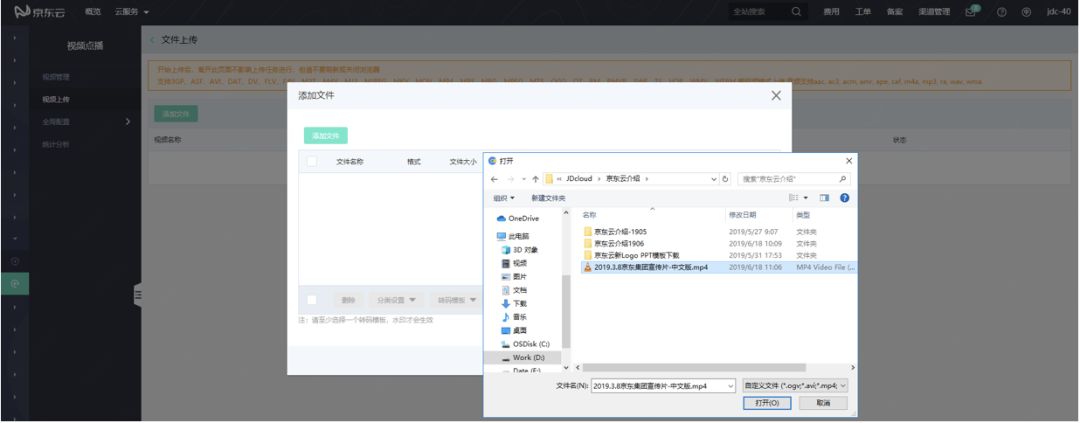
Task: Expand the 云服务 dropdown in the header
Action: click(132, 12)
